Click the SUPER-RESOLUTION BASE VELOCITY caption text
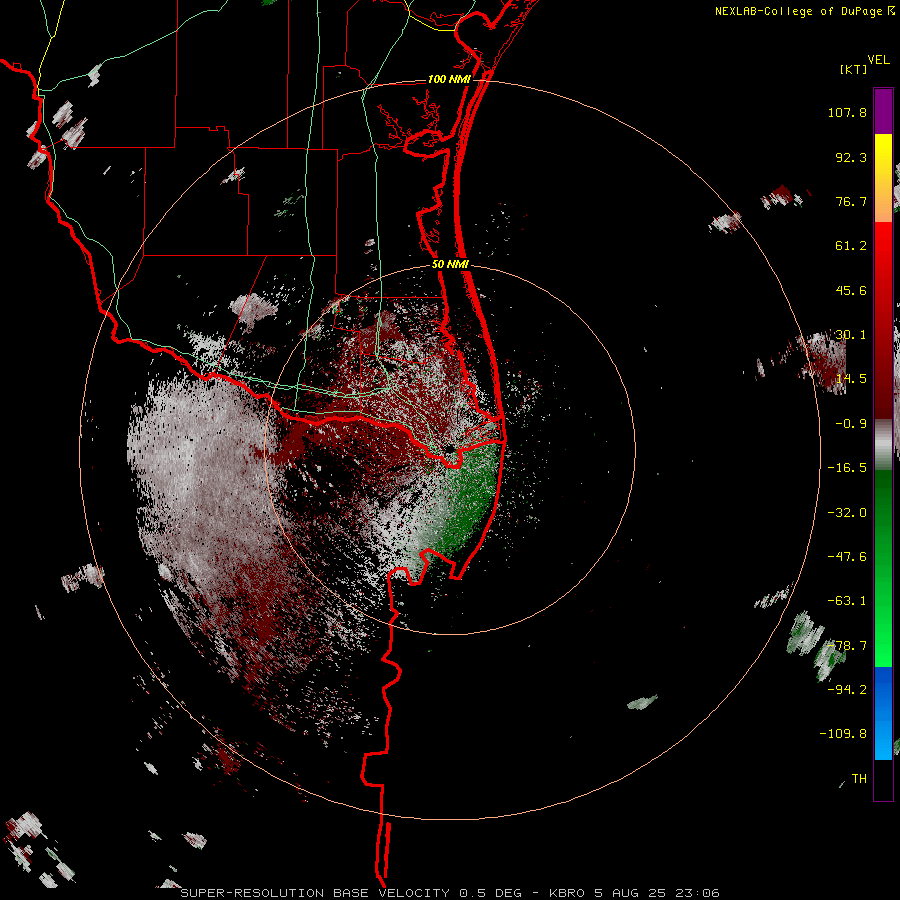The height and width of the screenshot is (900, 900). (315, 893)
